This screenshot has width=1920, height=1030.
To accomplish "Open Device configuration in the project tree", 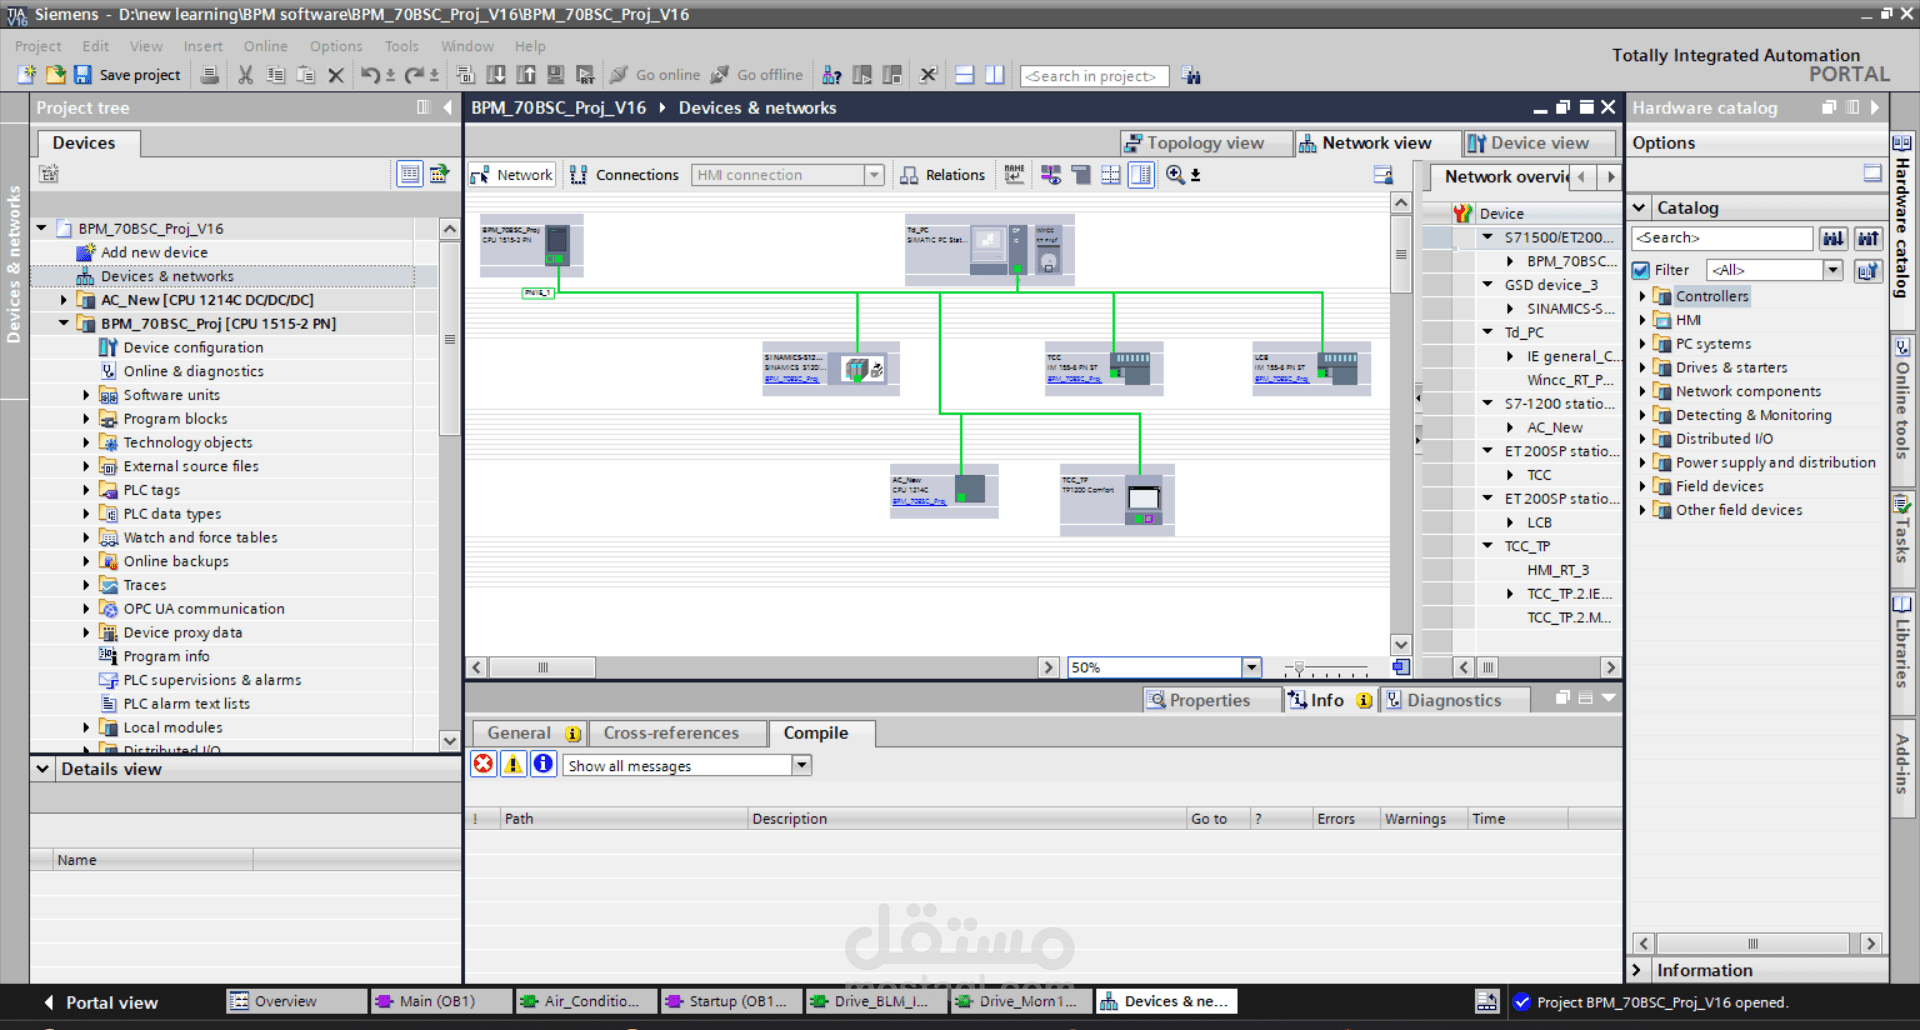I will pos(193,347).
